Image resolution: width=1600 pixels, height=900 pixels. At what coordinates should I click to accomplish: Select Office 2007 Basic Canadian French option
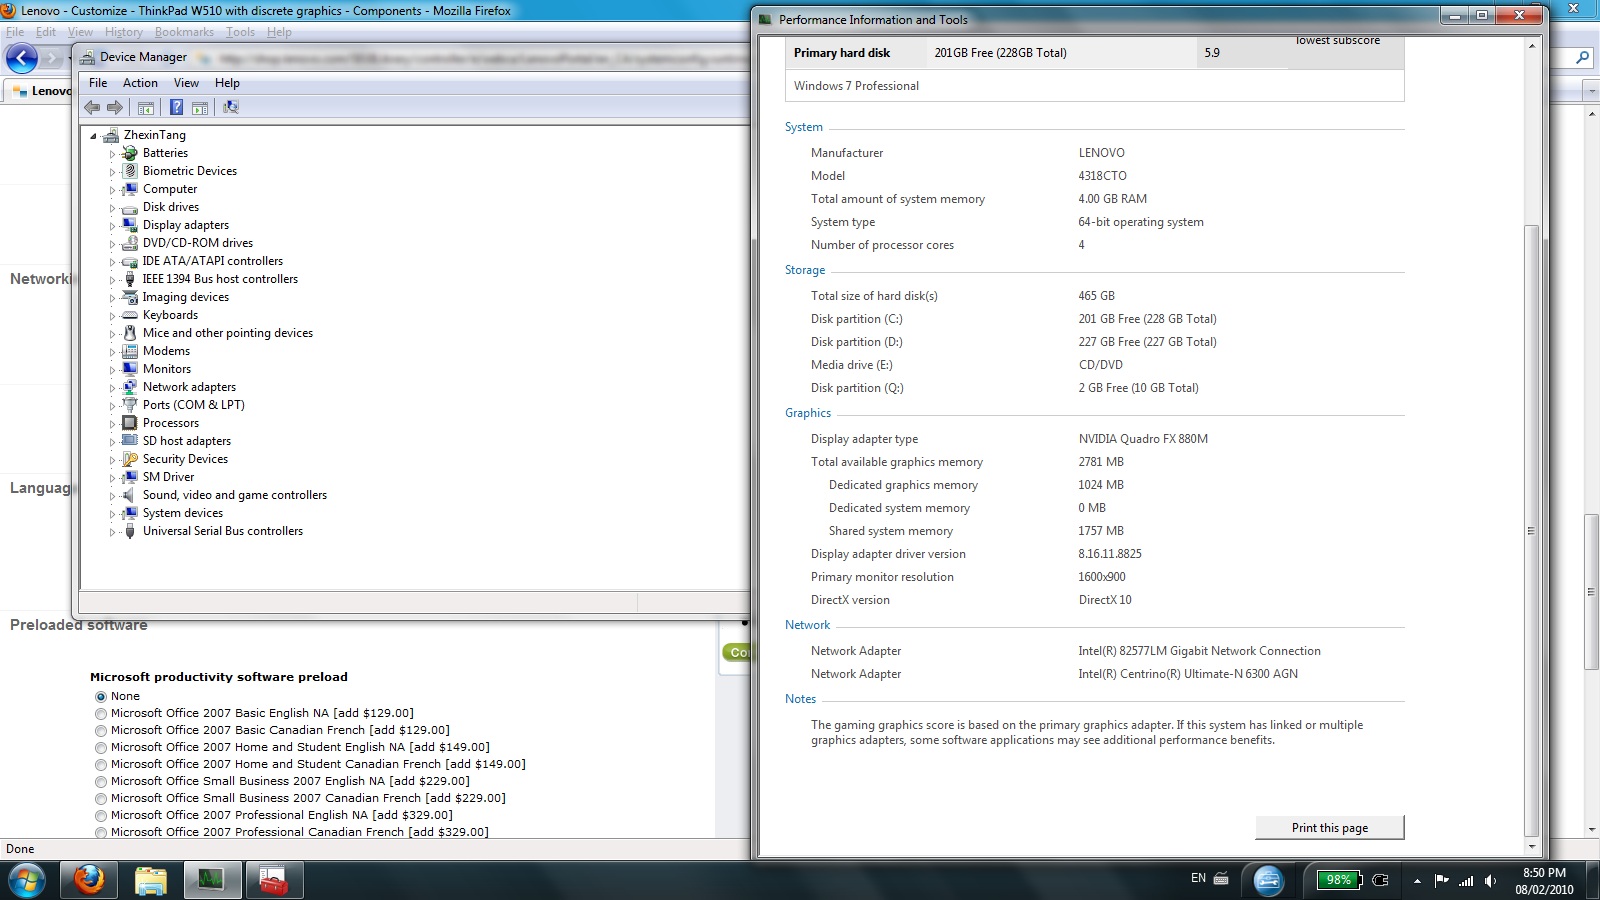(x=101, y=731)
